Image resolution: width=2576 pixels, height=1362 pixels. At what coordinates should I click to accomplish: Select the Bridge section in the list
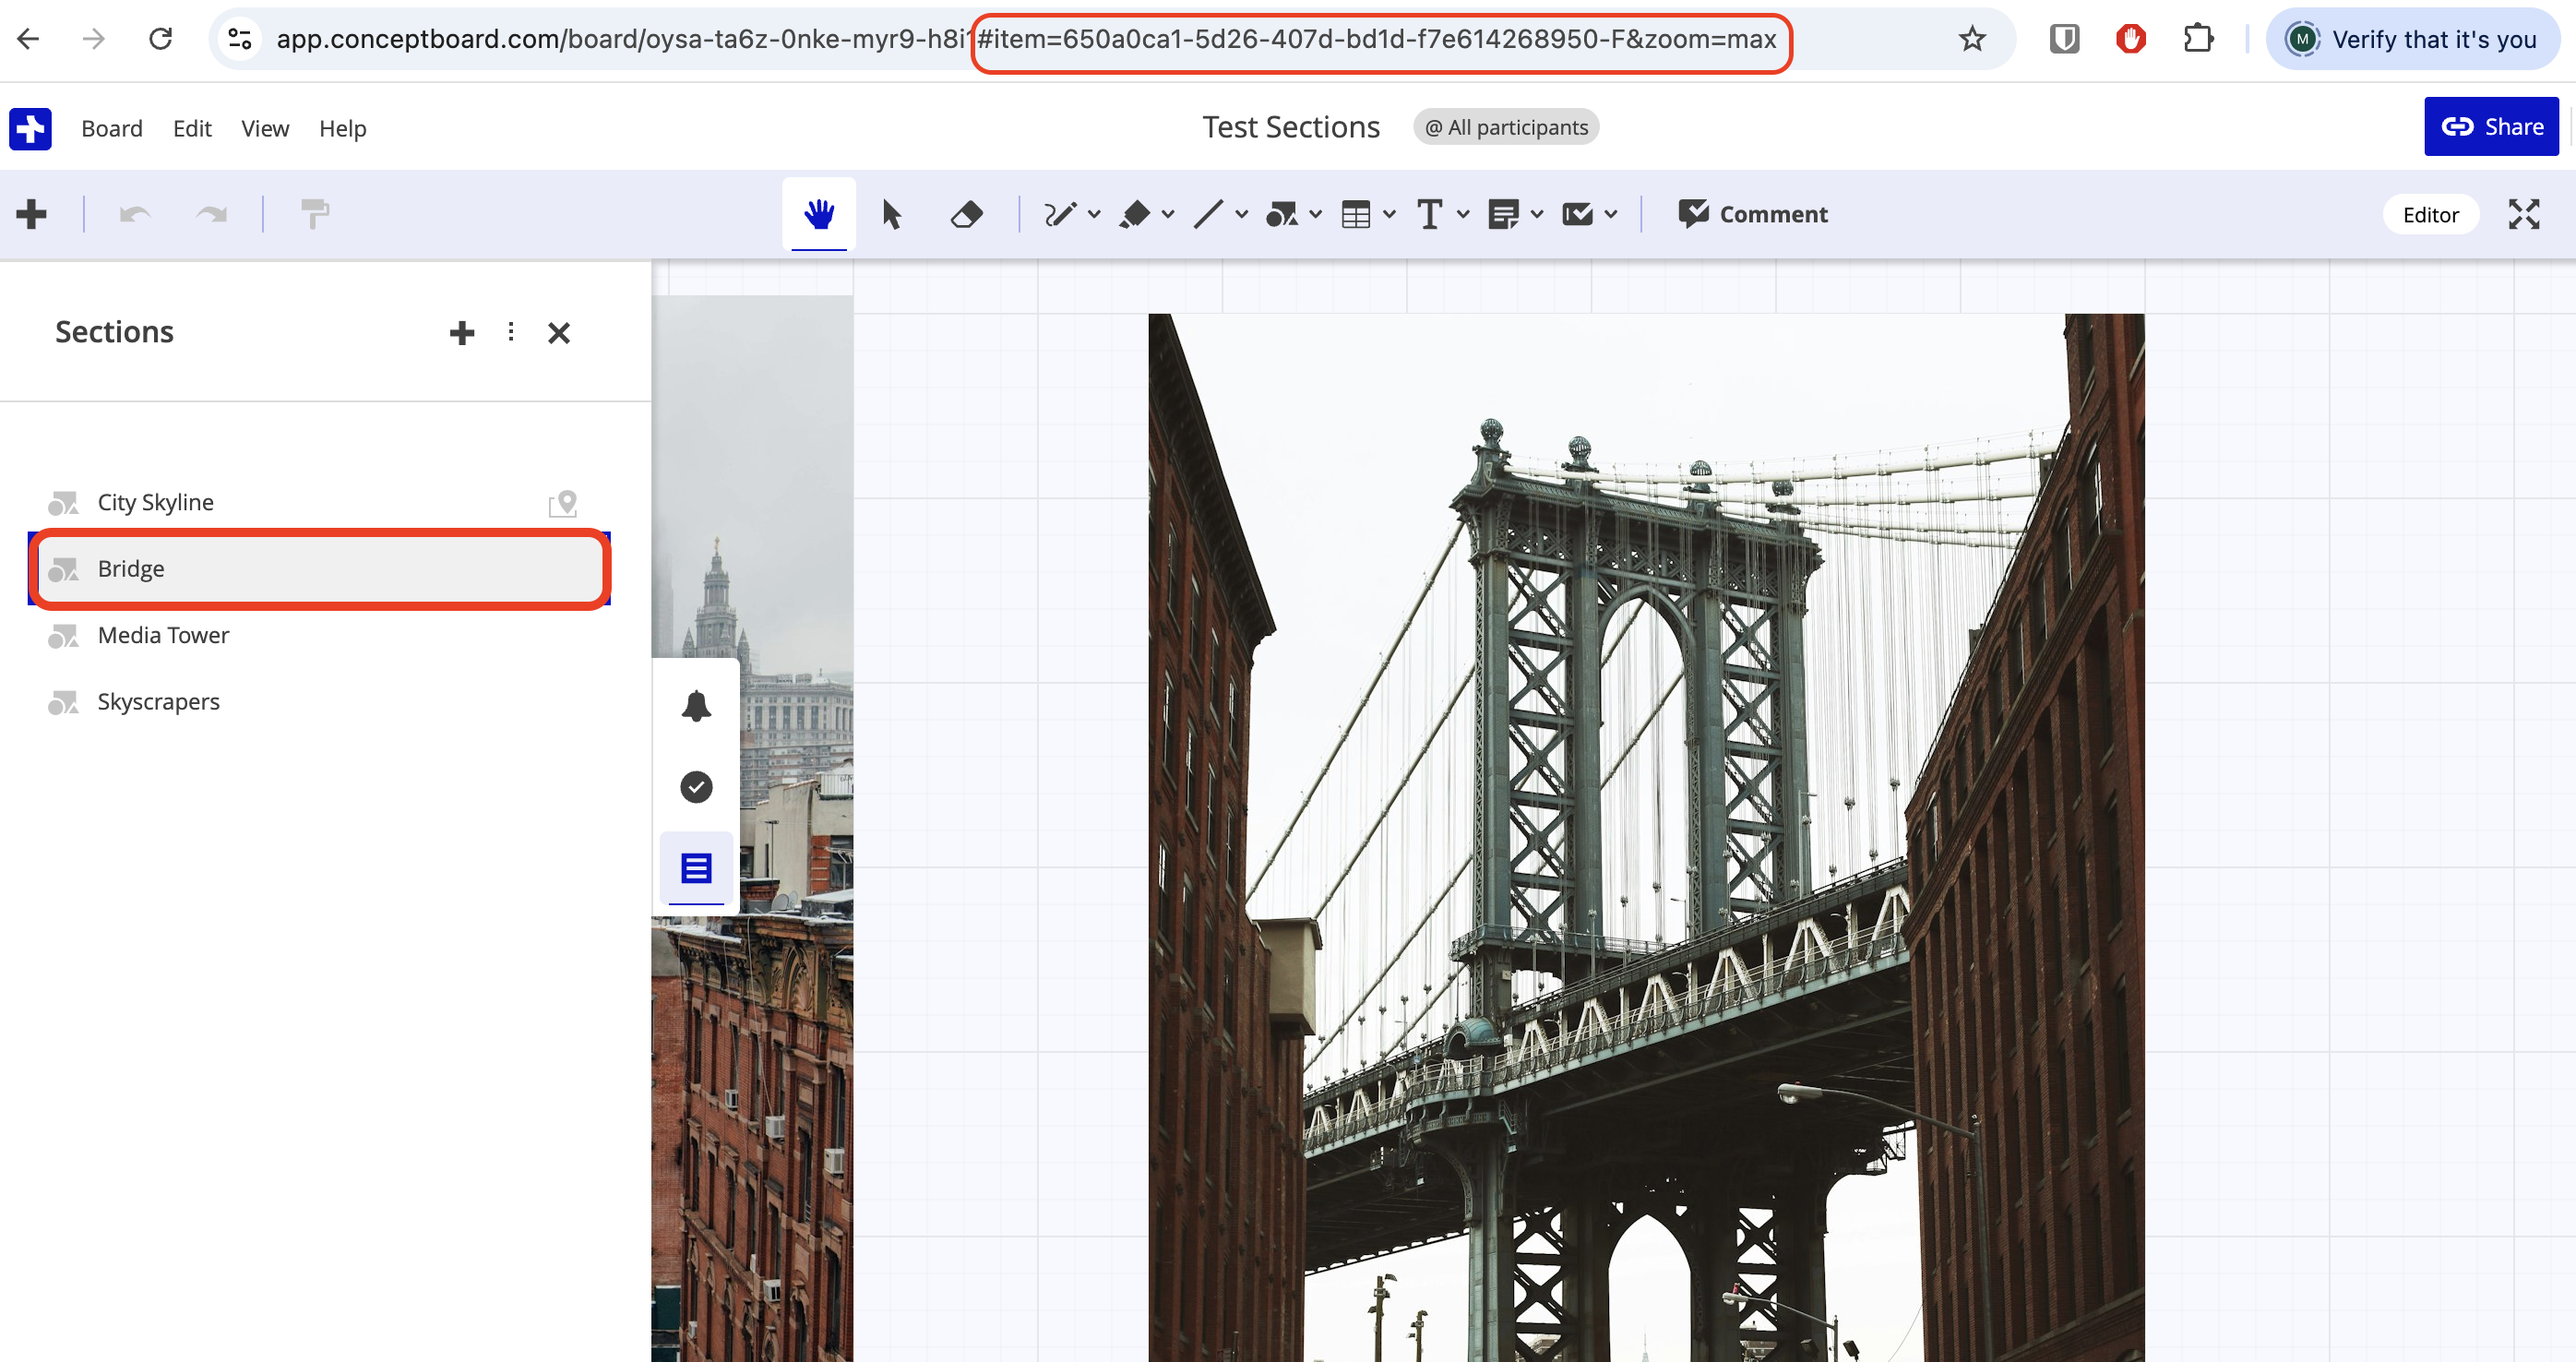click(320, 568)
